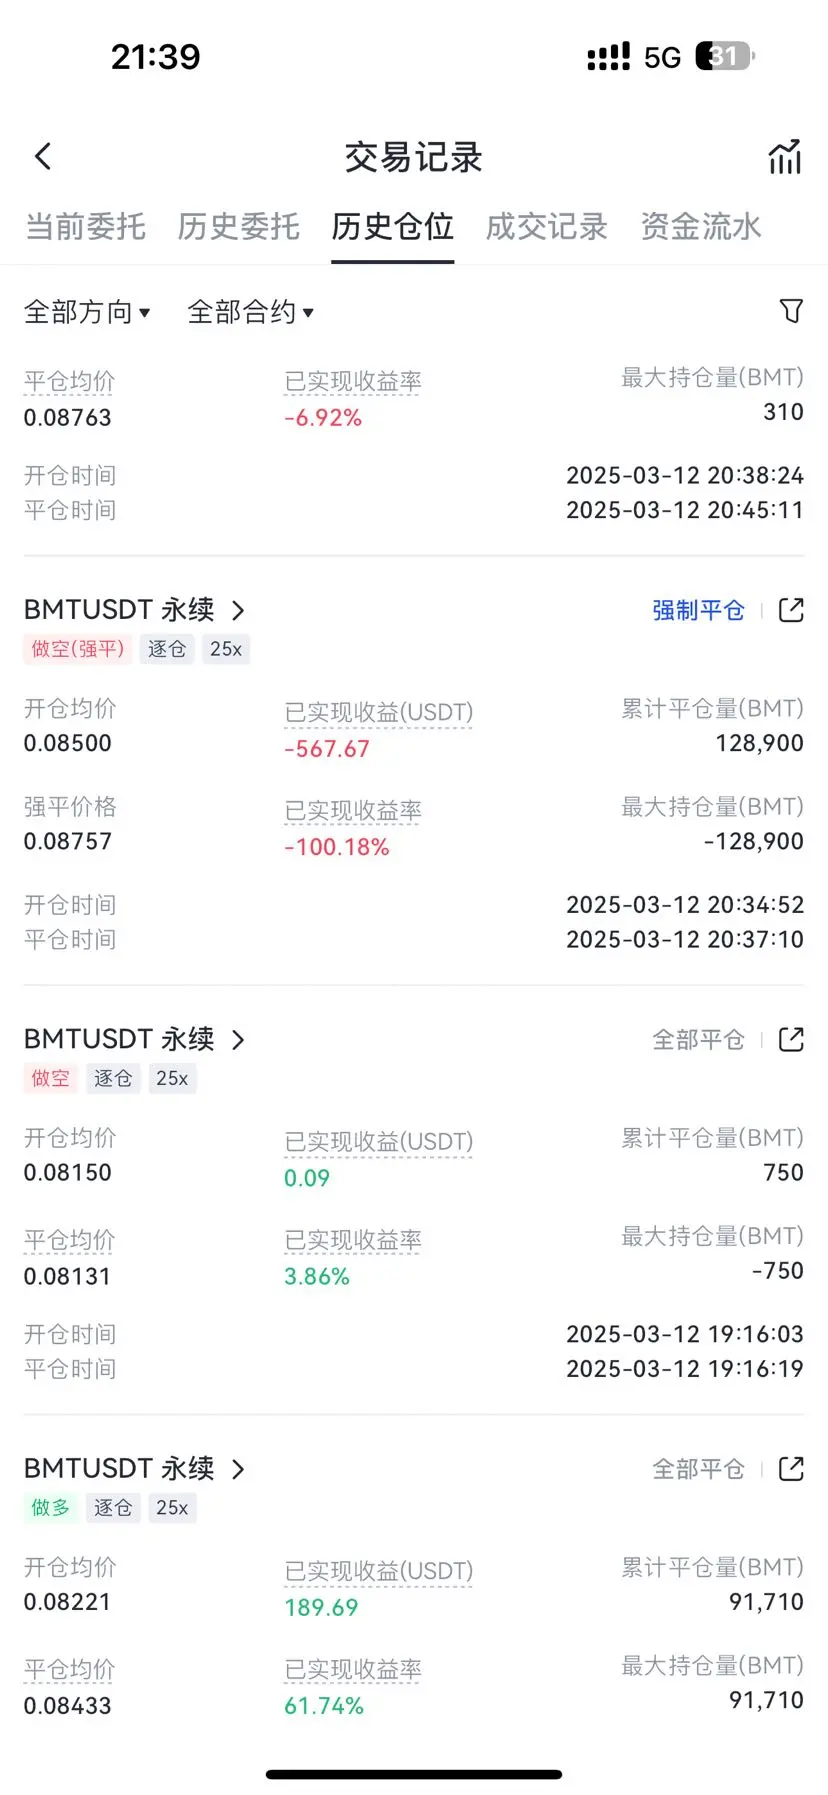
Task: Tap the back arrow icon
Action: coord(43,156)
